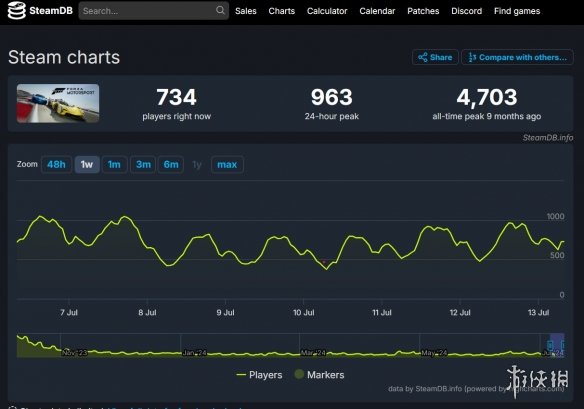Screen dimensions: 584x409
Task: Open the SteamDB logo home link
Action: click(x=40, y=10)
